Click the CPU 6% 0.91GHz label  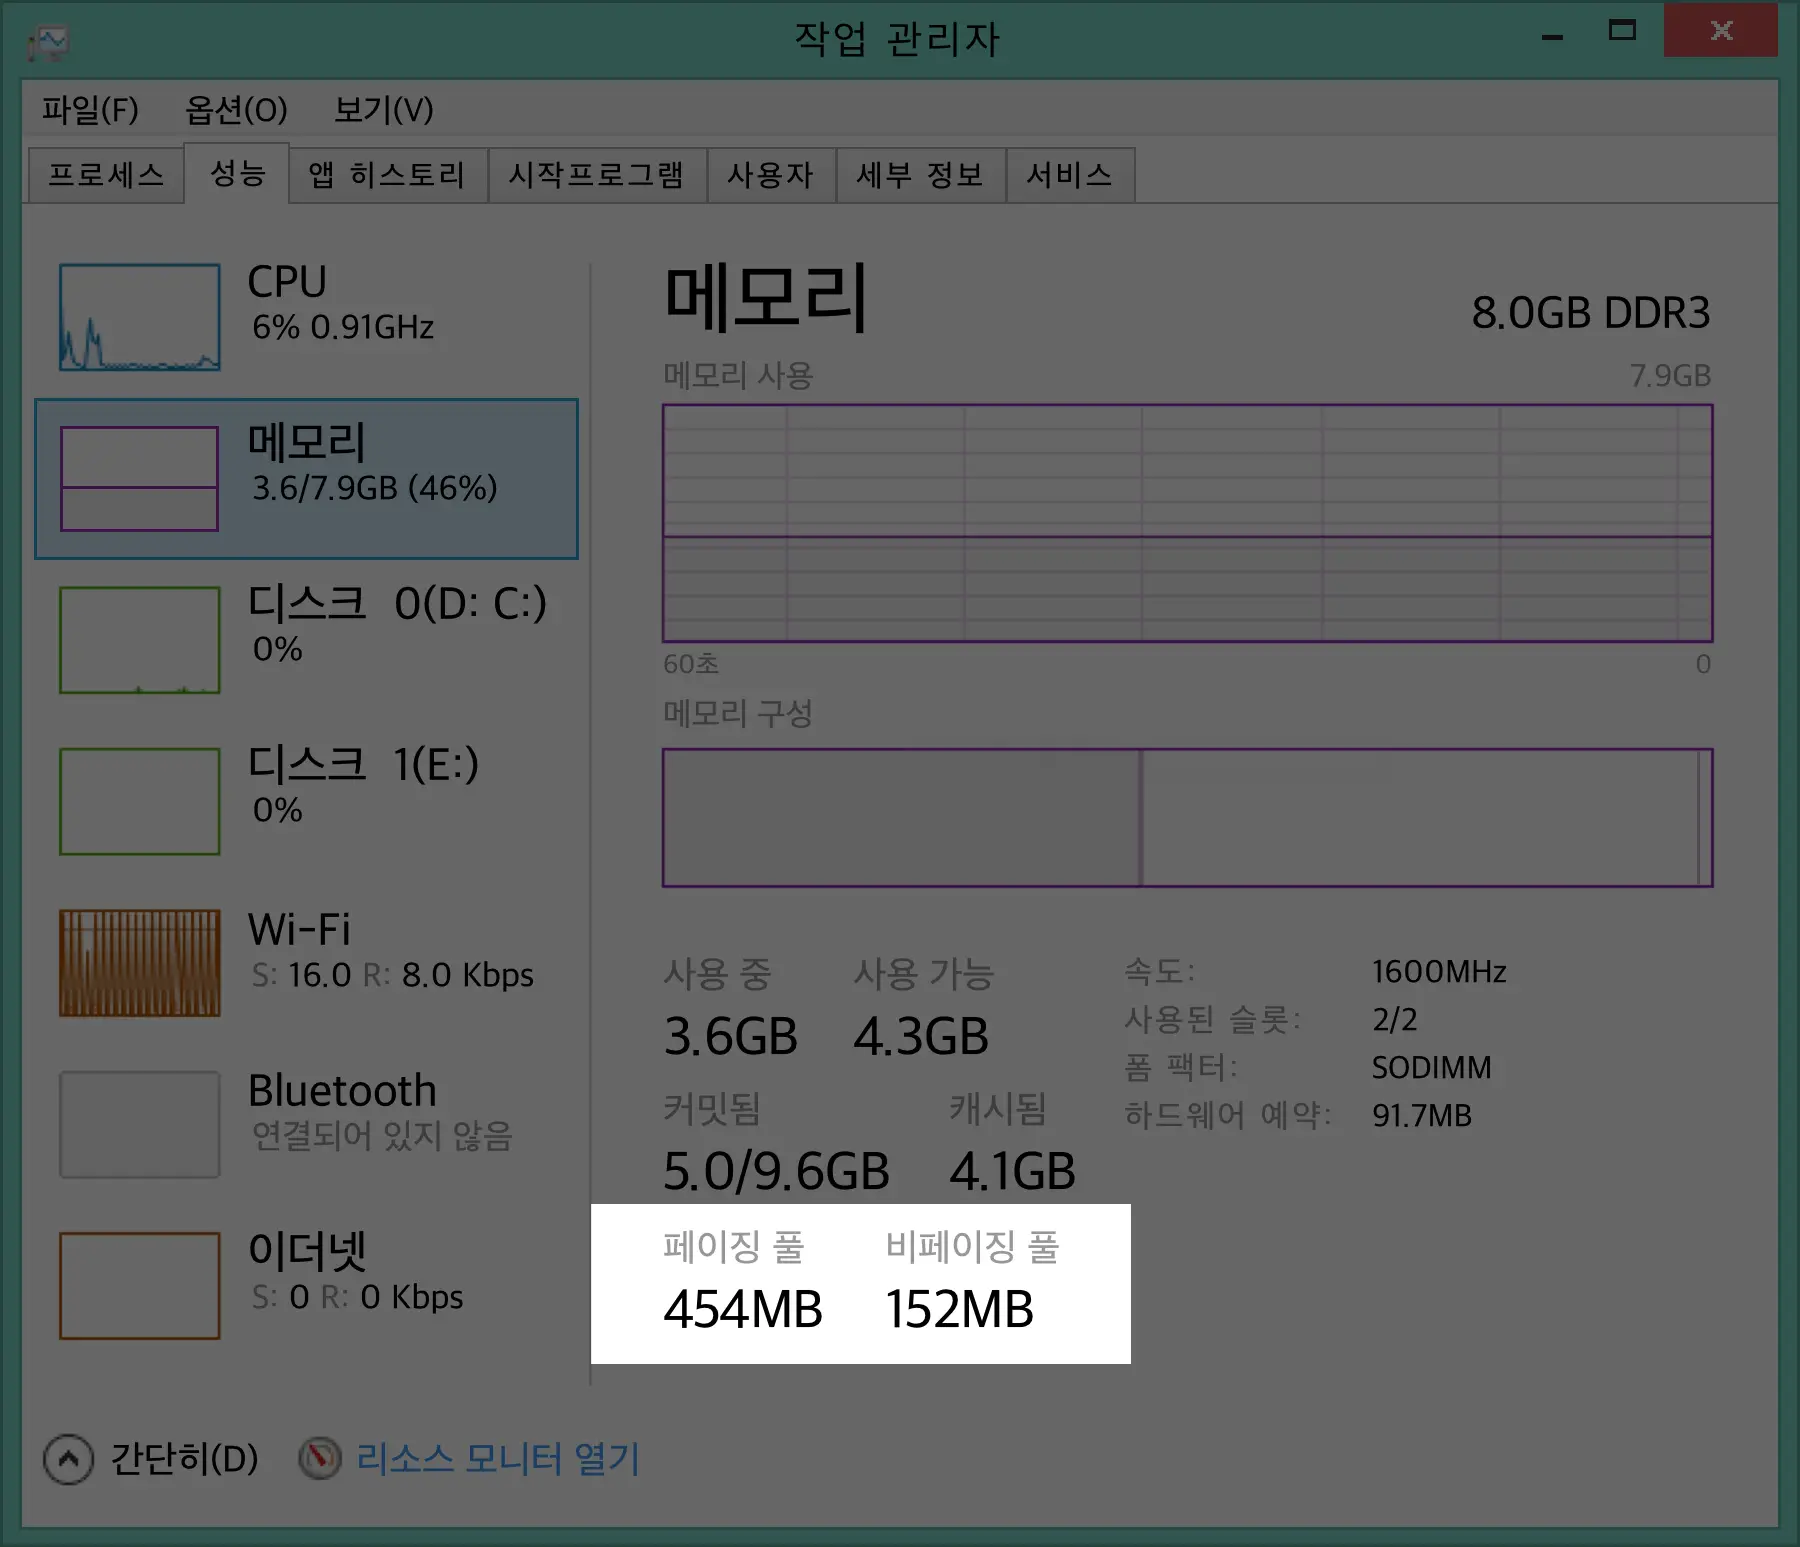point(341,302)
